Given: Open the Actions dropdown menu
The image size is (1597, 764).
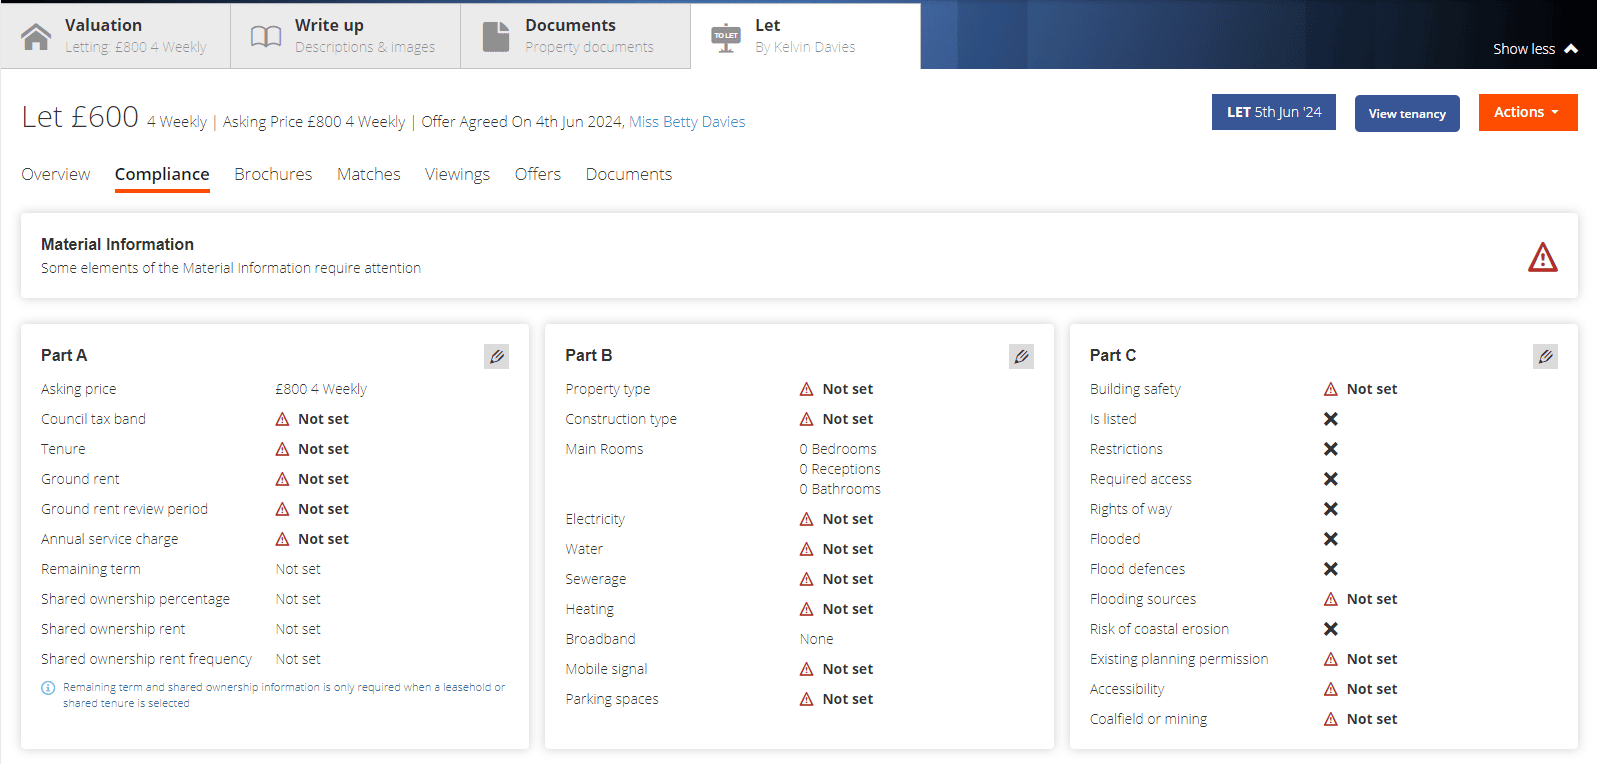Looking at the screenshot, I should [x=1528, y=112].
